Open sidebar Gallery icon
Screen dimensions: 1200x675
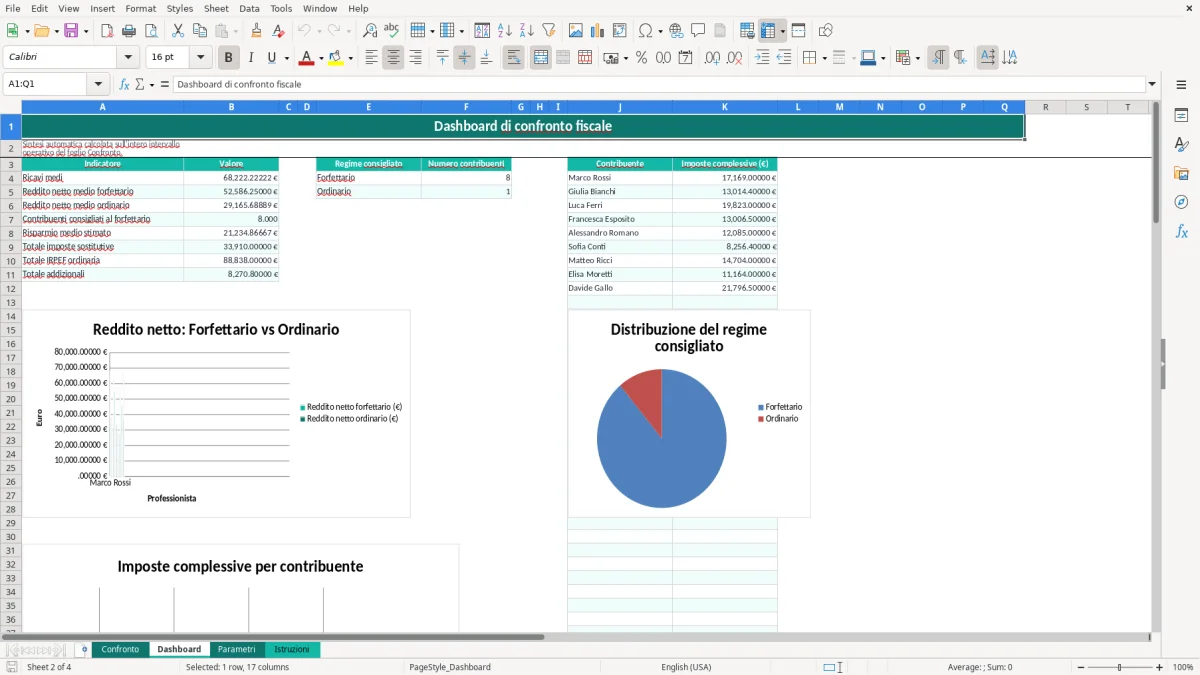1181,173
